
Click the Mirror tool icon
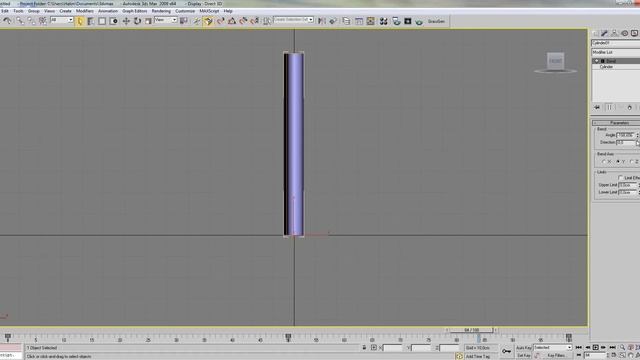pos(322,21)
